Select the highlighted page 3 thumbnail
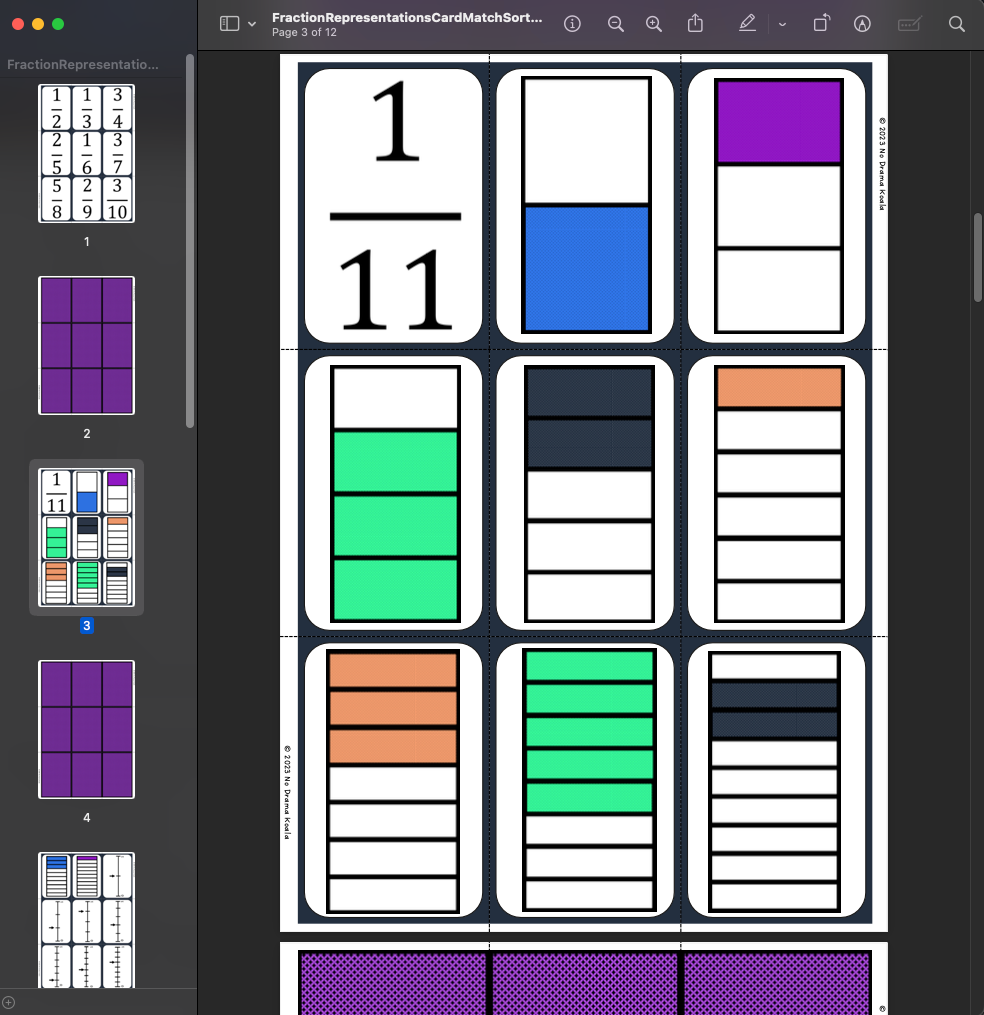Image resolution: width=984 pixels, height=1015 pixels. tap(86, 537)
